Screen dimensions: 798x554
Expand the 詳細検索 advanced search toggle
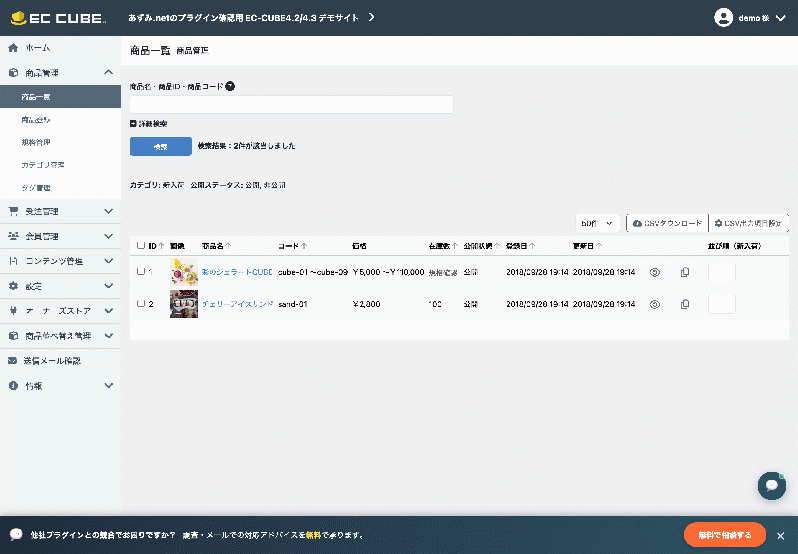(149, 124)
